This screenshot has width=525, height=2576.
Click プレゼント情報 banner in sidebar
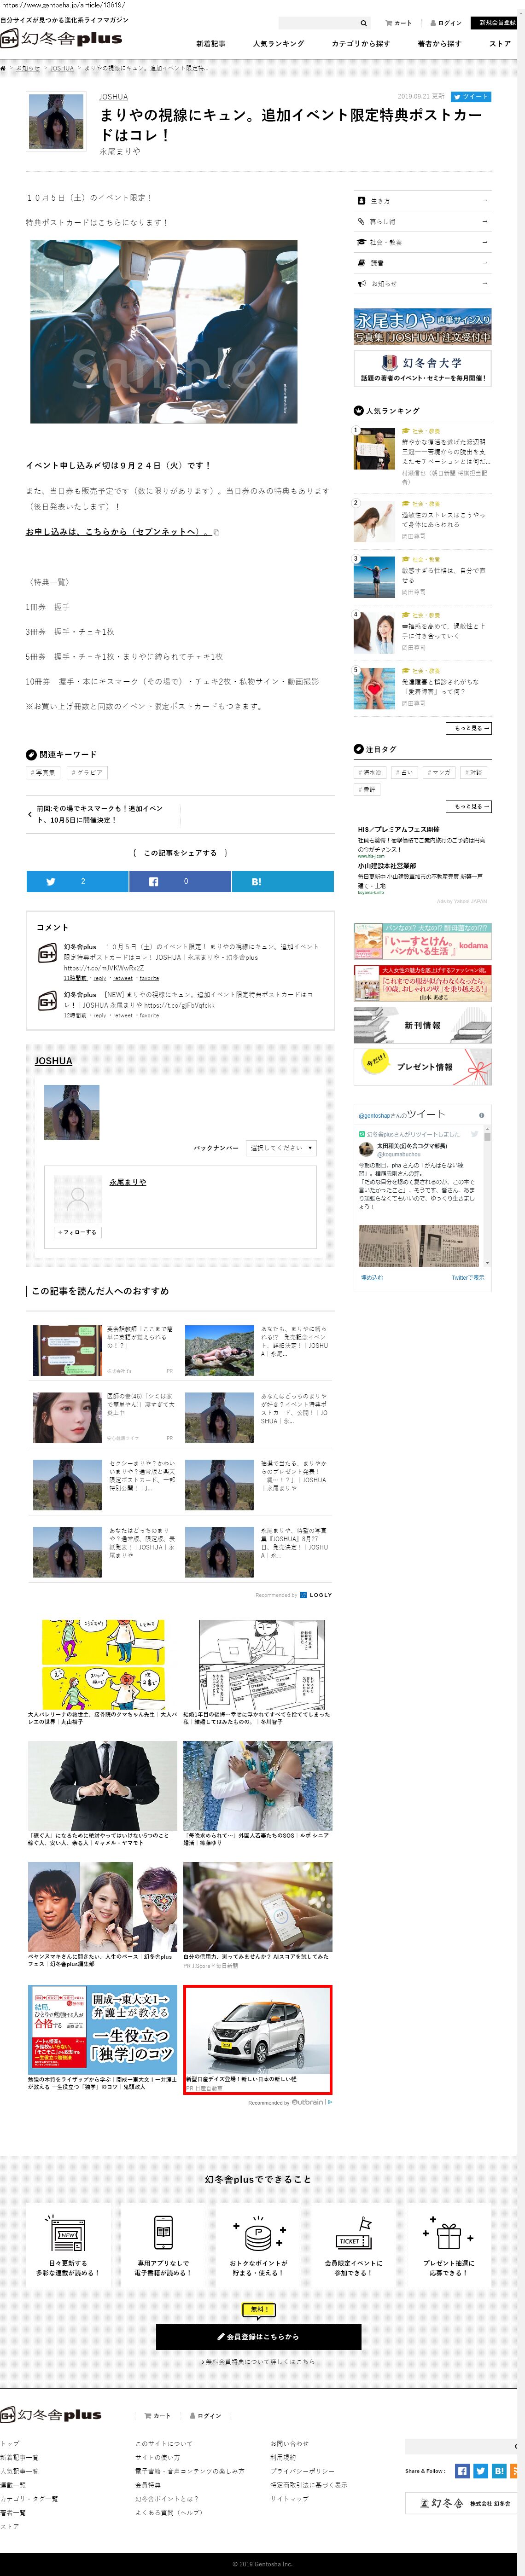tap(423, 1066)
